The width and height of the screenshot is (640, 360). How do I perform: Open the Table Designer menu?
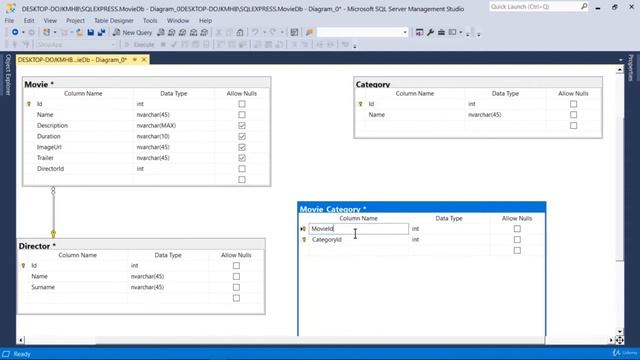pyautogui.click(x=113, y=20)
